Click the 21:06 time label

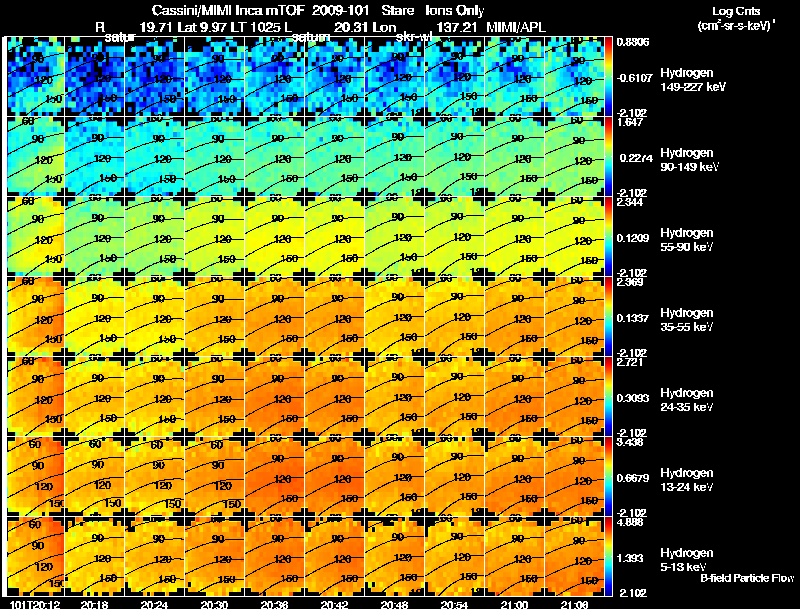(574, 604)
